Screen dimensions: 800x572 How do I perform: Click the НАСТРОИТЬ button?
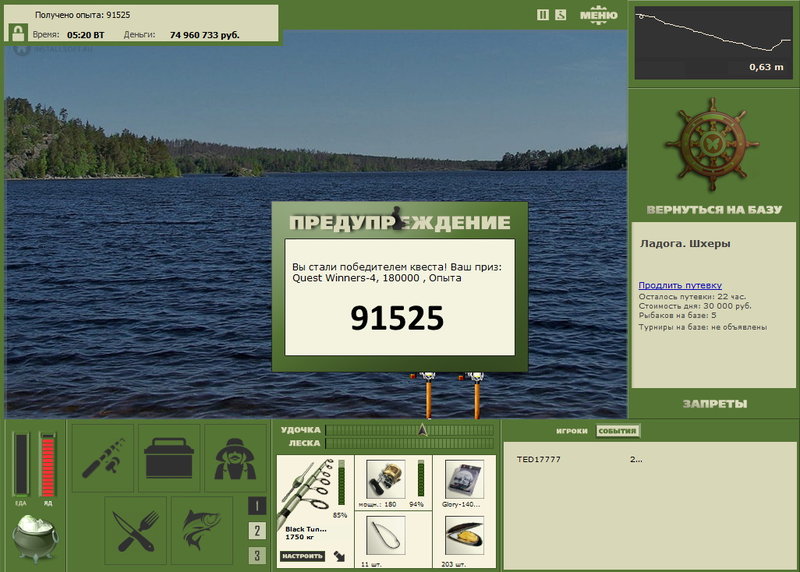tap(303, 556)
